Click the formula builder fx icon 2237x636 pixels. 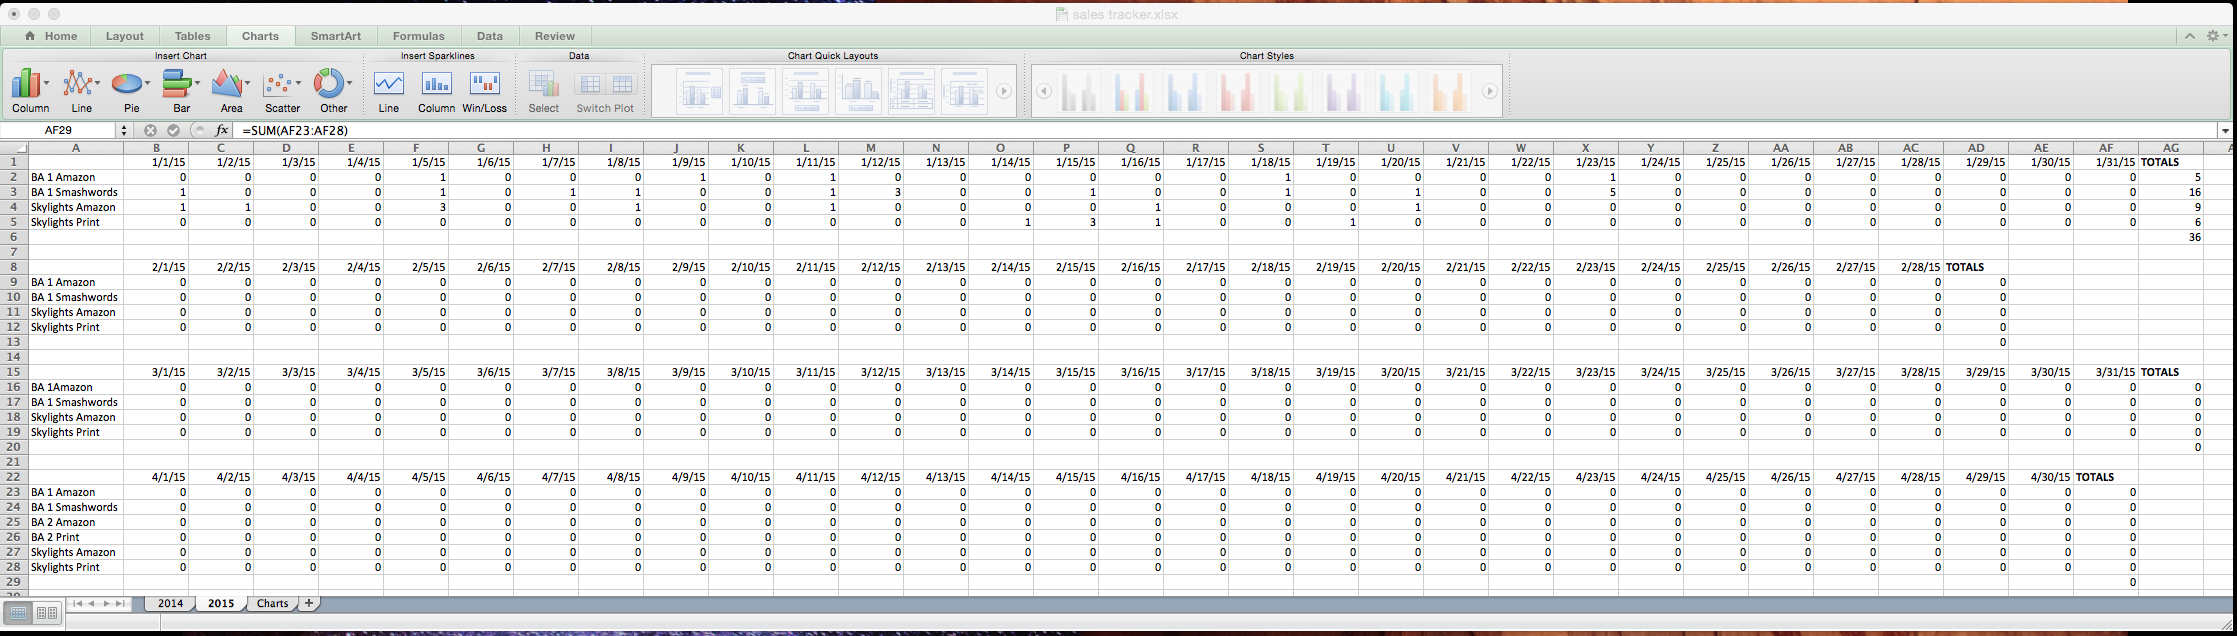222,130
